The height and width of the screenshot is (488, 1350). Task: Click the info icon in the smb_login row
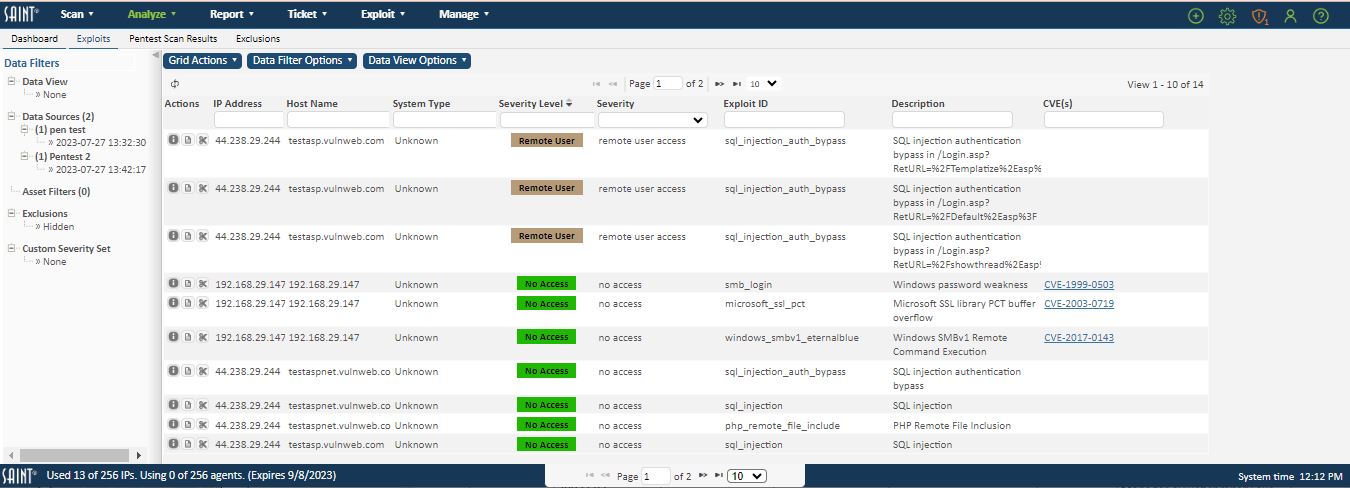tap(173, 284)
